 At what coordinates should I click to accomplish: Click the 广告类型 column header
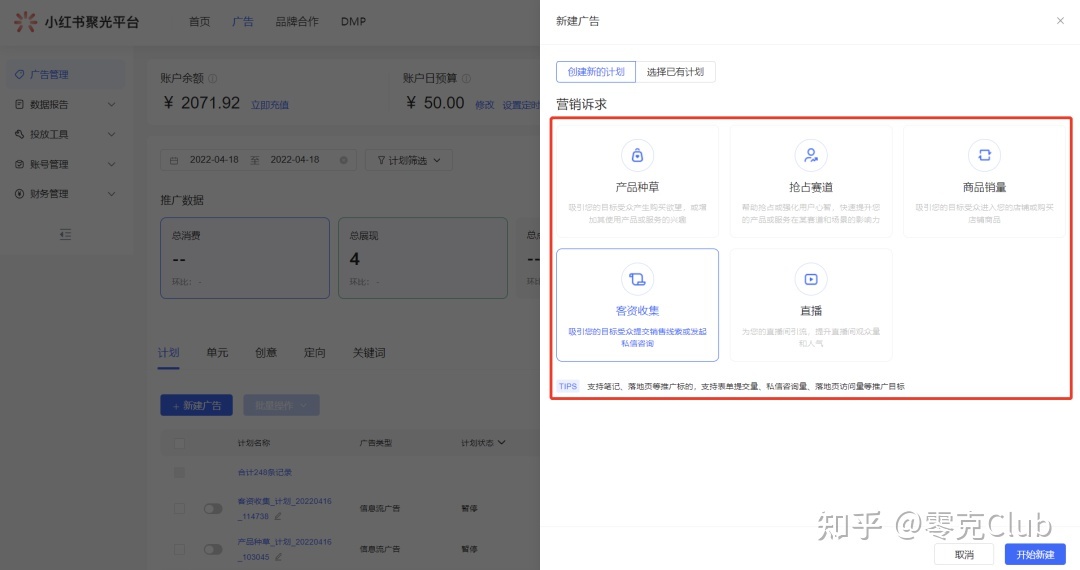tap(376, 443)
